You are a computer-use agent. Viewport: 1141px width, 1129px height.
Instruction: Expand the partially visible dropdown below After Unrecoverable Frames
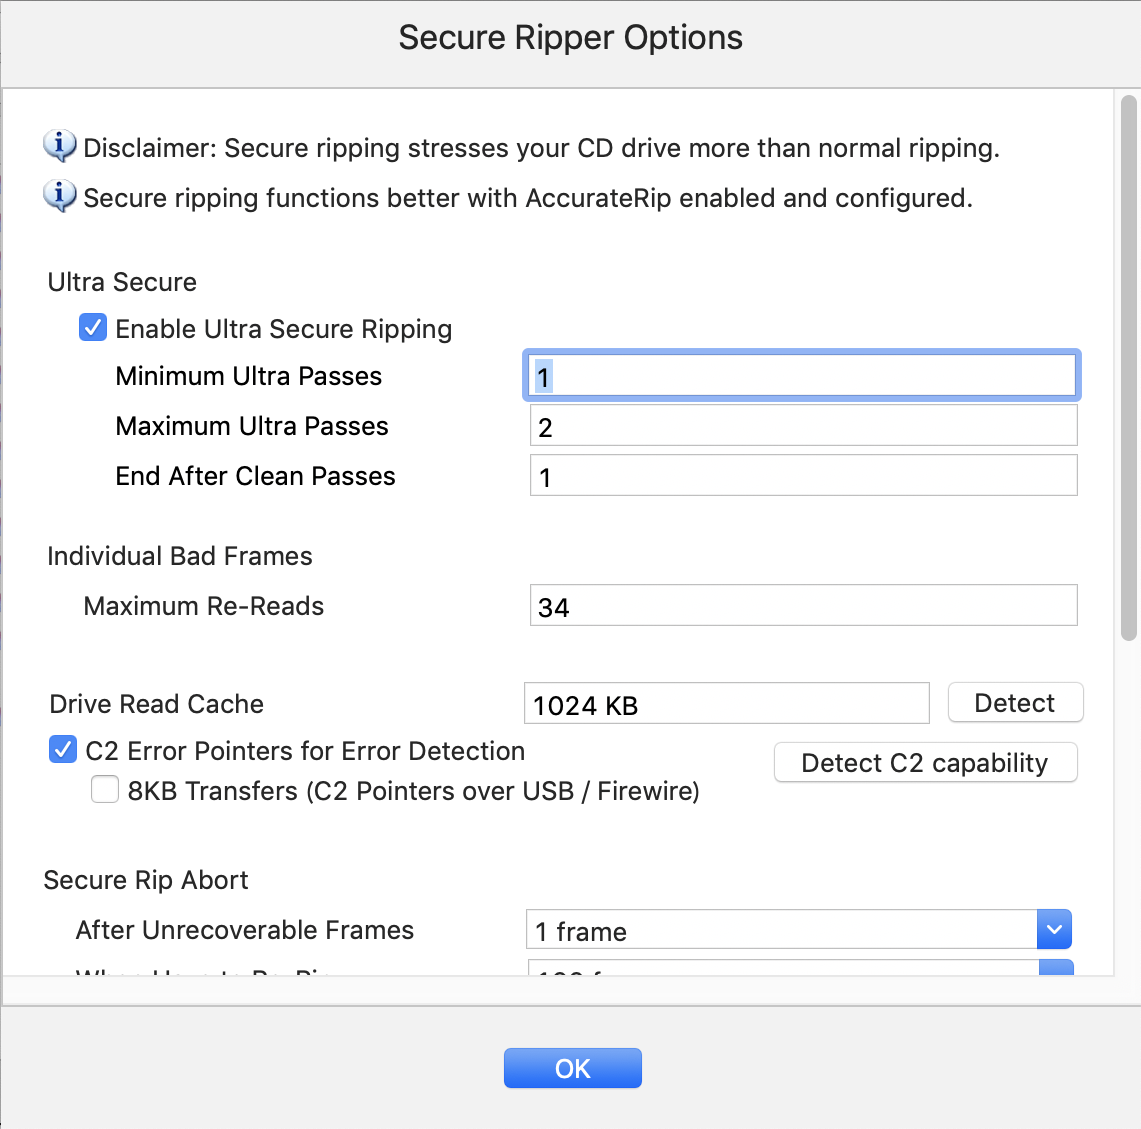click(x=1056, y=968)
